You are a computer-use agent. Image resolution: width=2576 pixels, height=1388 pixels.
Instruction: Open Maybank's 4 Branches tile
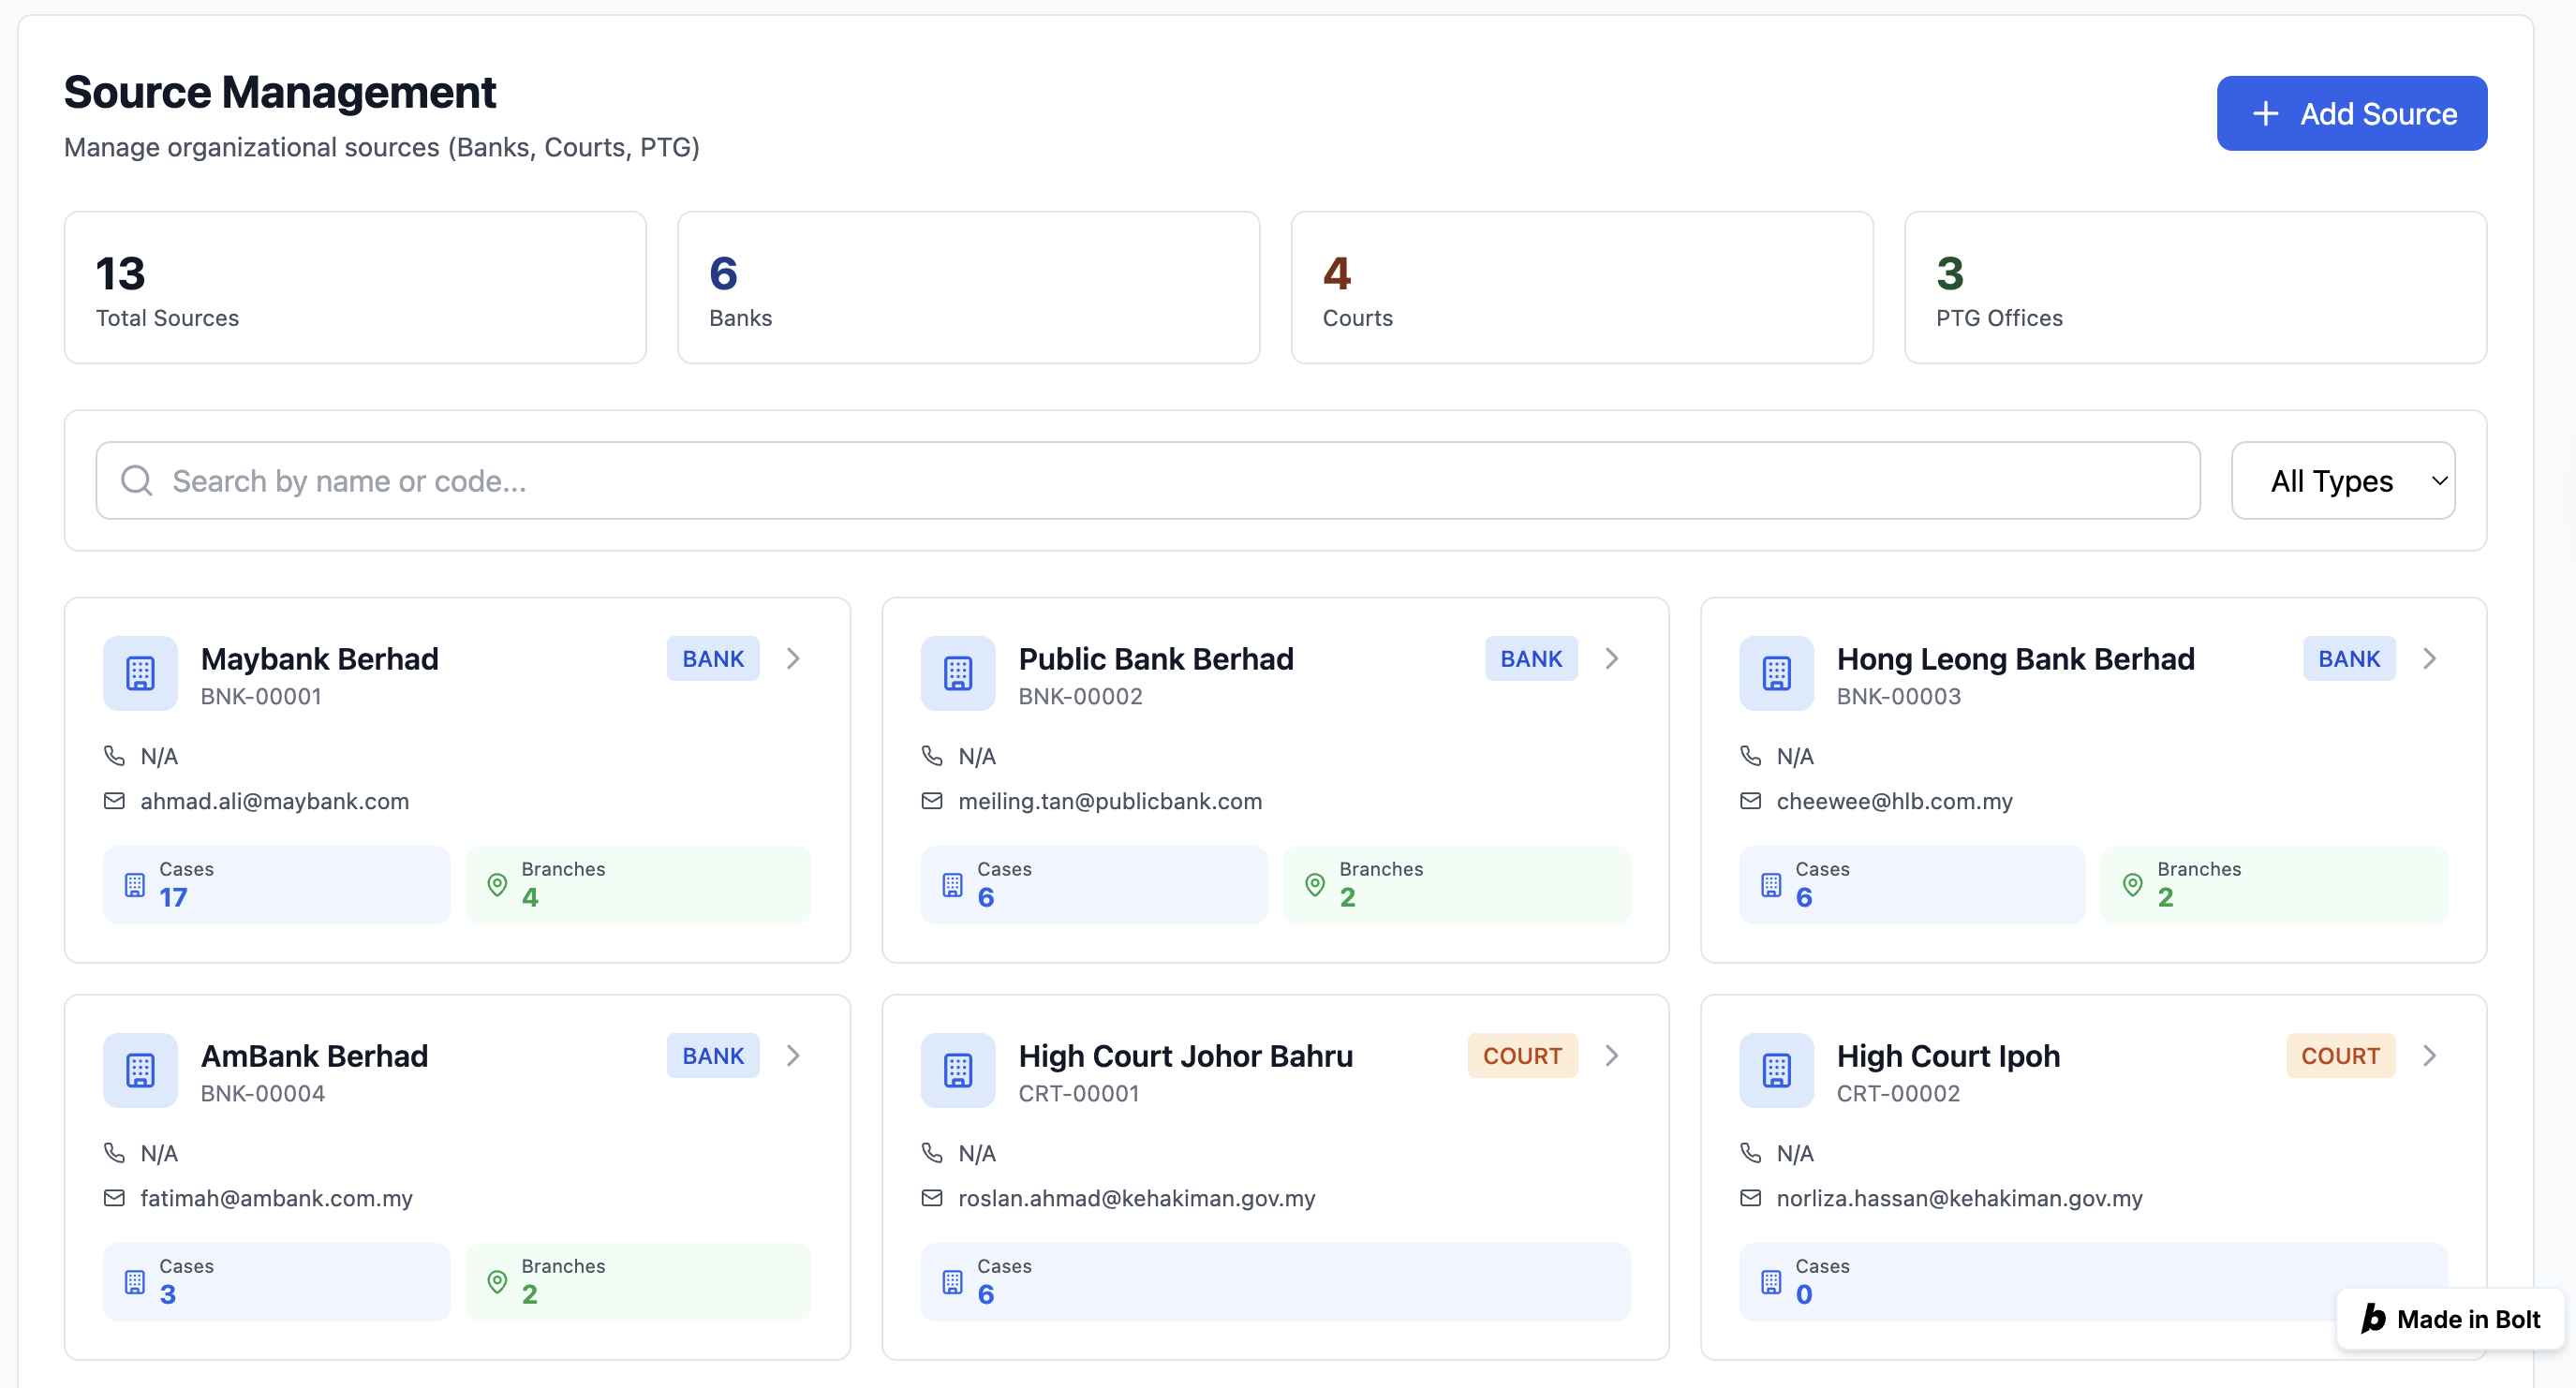(x=638, y=884)
